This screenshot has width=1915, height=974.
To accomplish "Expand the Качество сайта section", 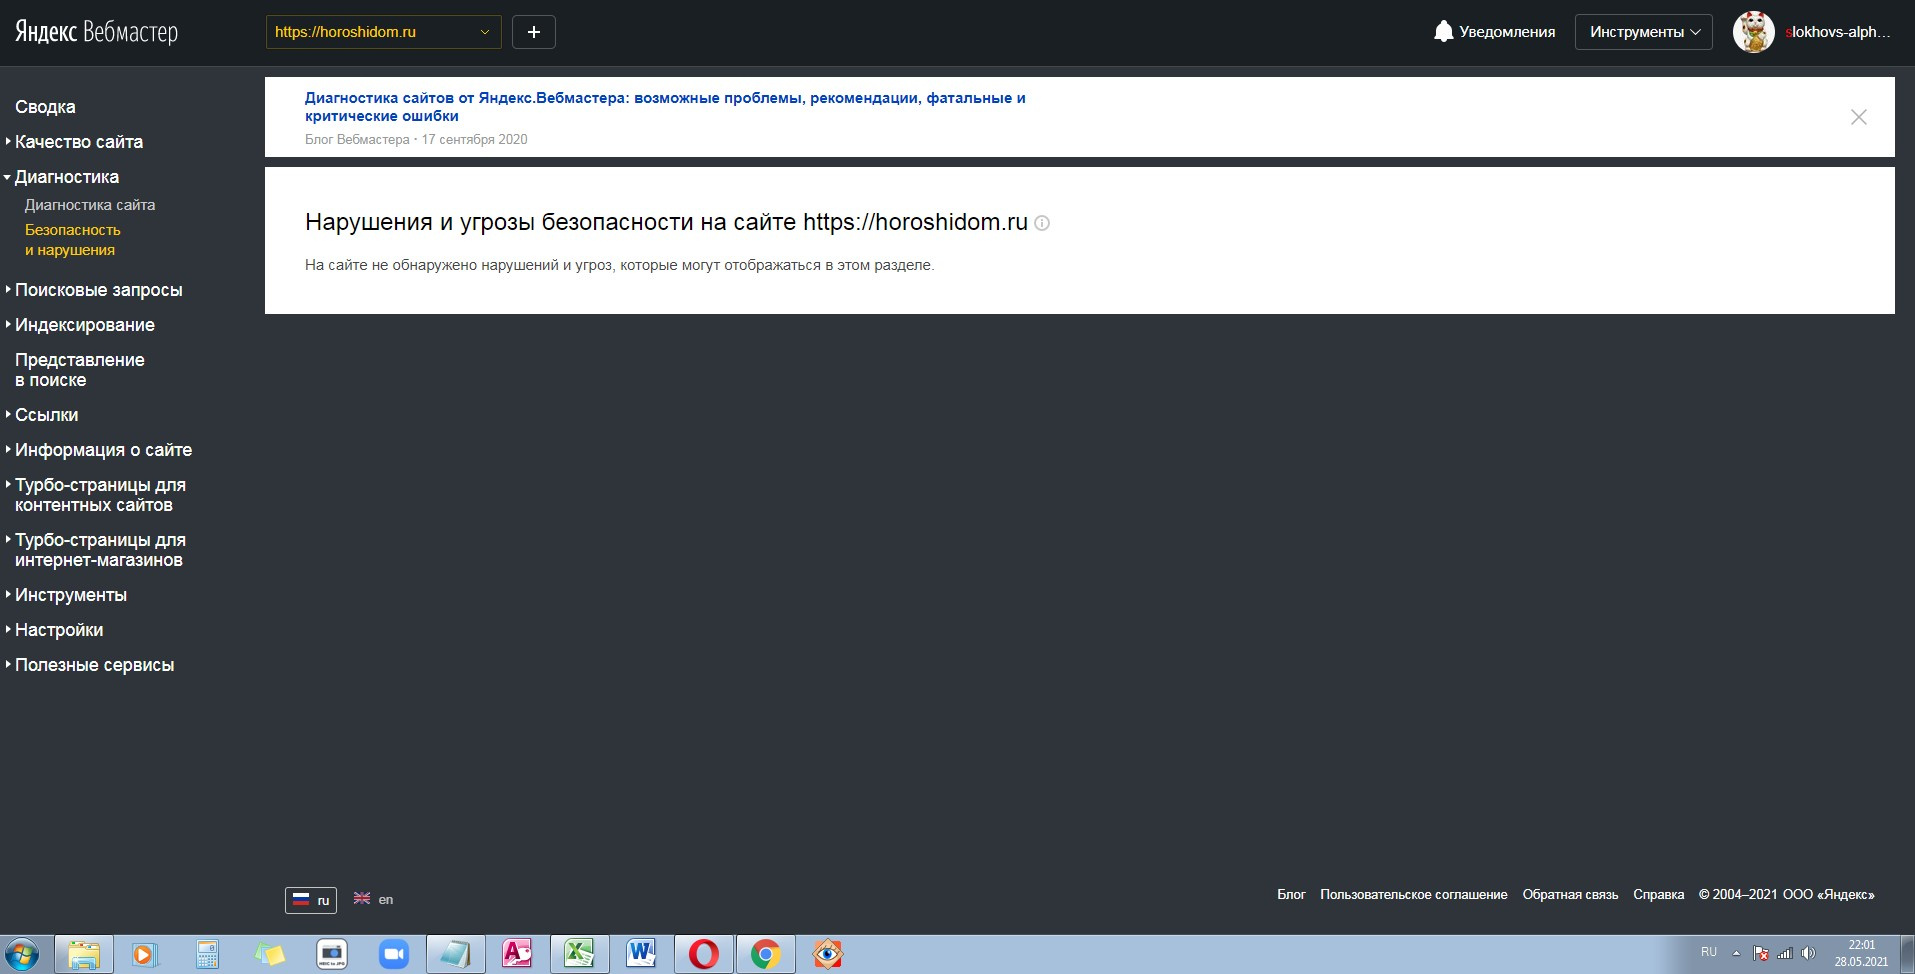I will [x=78, y=142].
